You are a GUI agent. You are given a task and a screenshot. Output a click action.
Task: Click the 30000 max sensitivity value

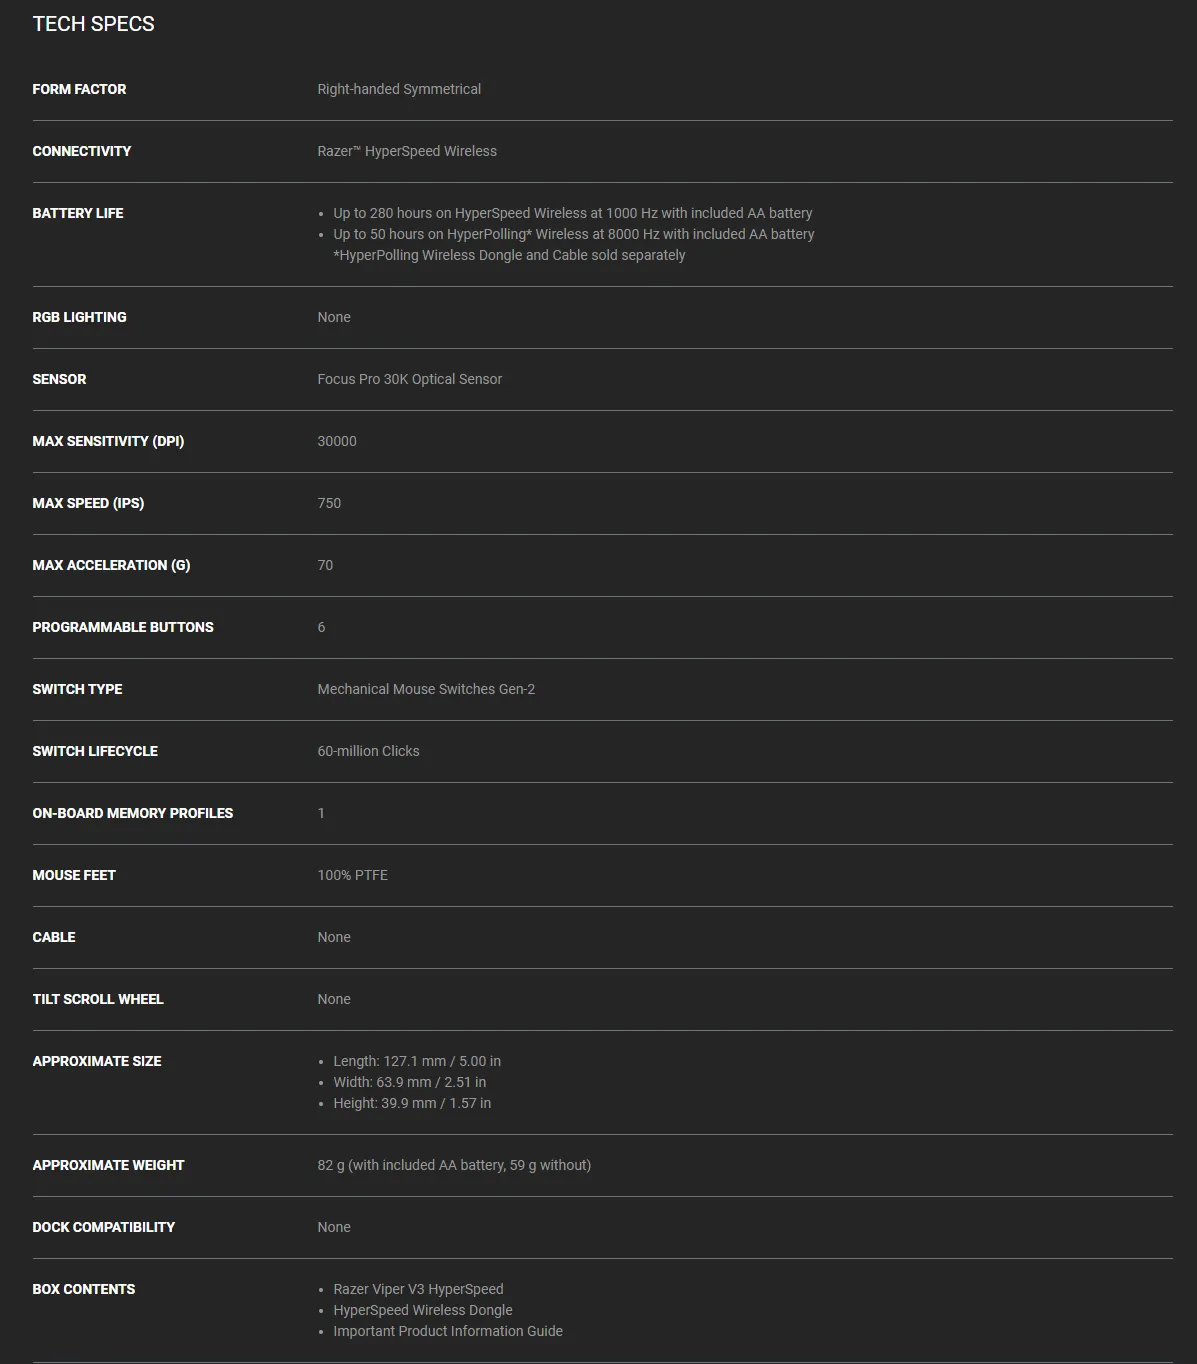[x=337, y=441]
